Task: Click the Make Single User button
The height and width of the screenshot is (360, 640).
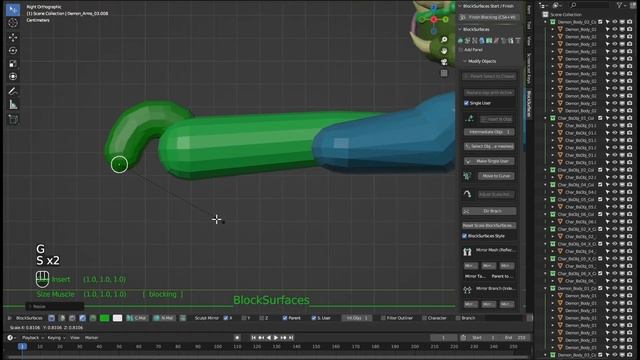Action: point(489,161)
